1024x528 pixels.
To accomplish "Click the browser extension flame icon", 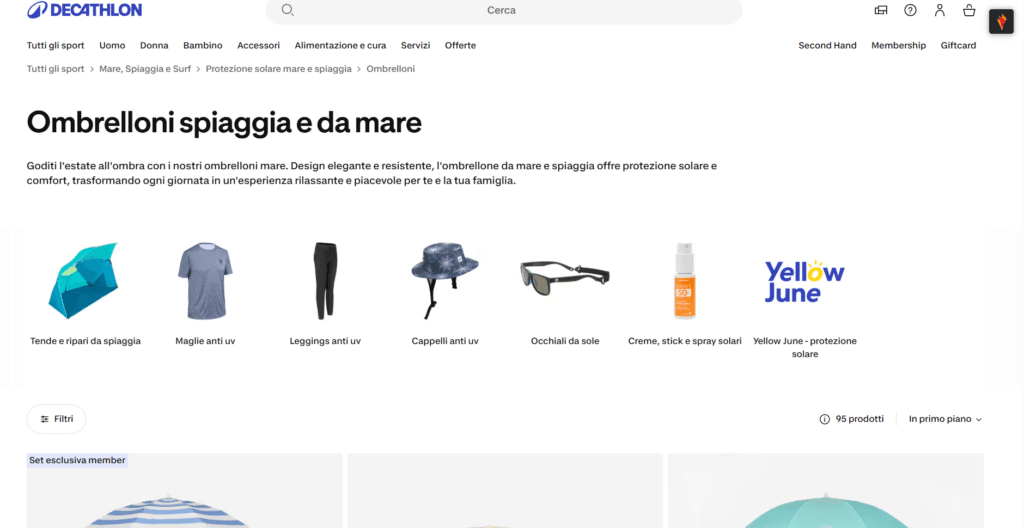I will pyautogui.click(x=1001, y=22).
